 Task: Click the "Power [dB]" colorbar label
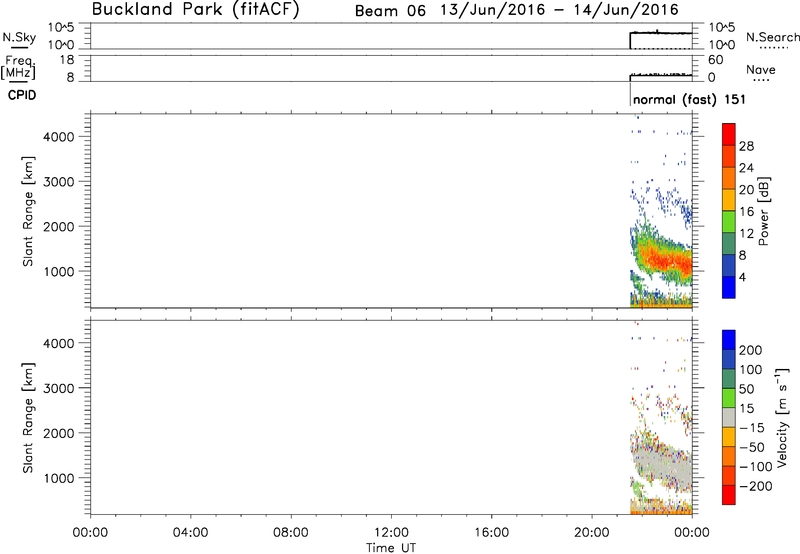point(764,211)
